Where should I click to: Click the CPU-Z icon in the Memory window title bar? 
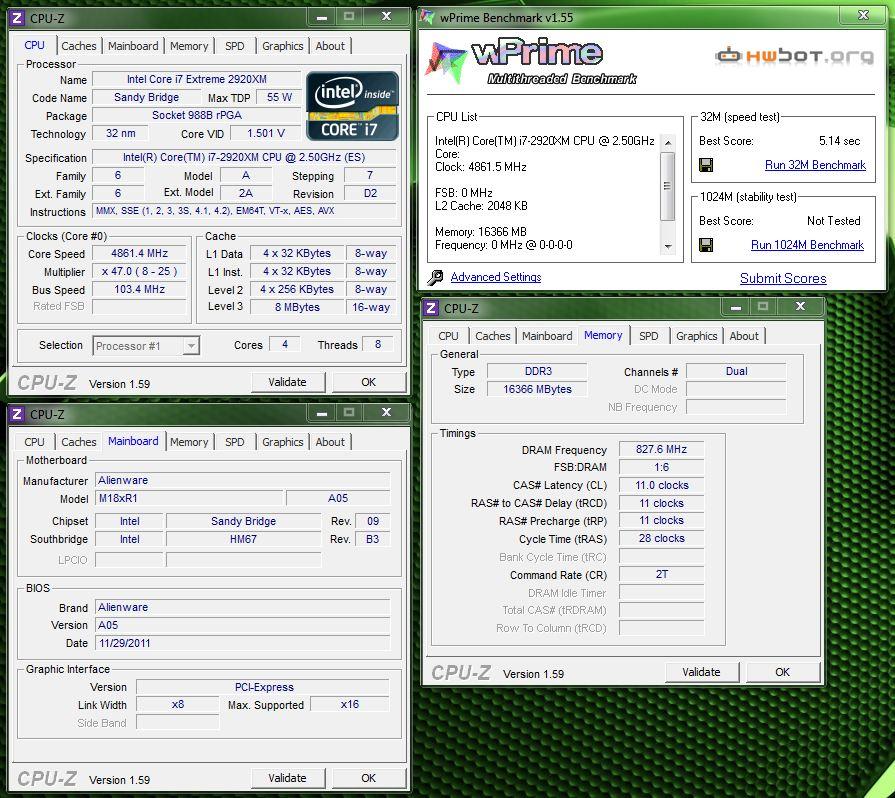point(431,308)
